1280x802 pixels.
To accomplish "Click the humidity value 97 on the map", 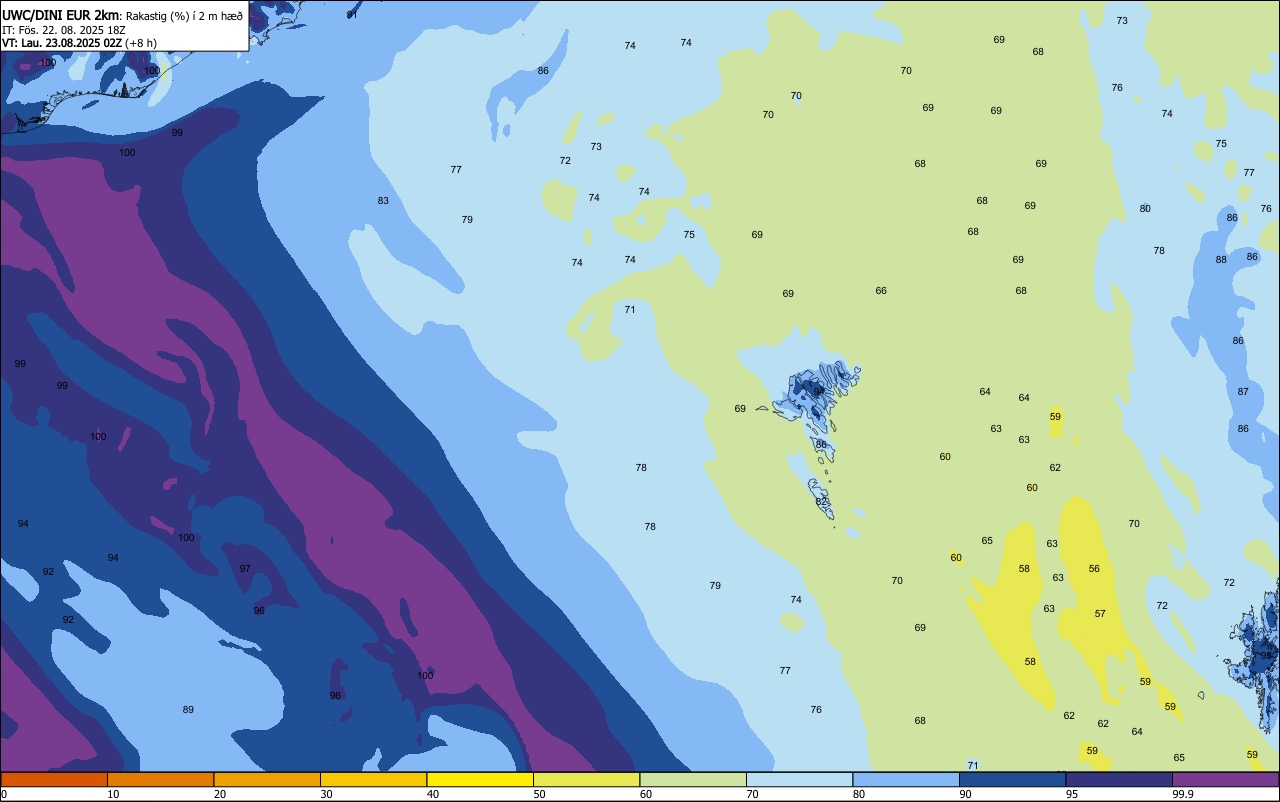I will click(245, 569).
